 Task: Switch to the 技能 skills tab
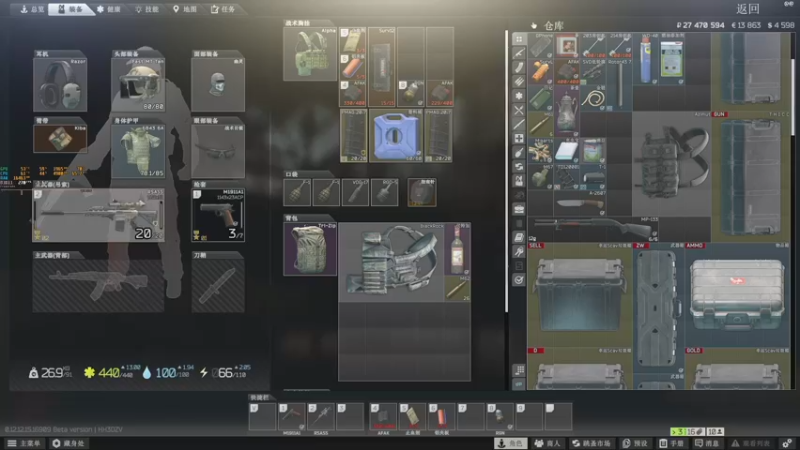(146, 9)
